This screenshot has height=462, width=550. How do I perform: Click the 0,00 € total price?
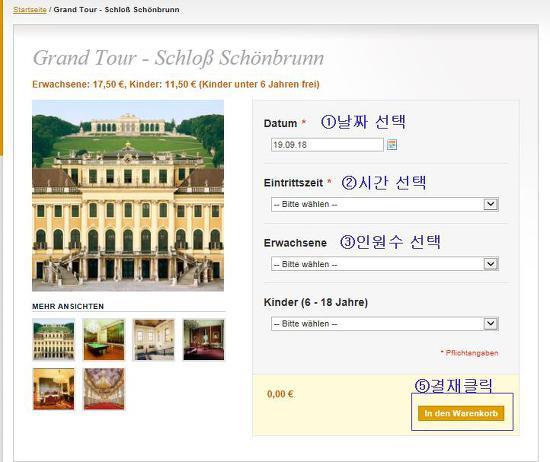[280, 394]
